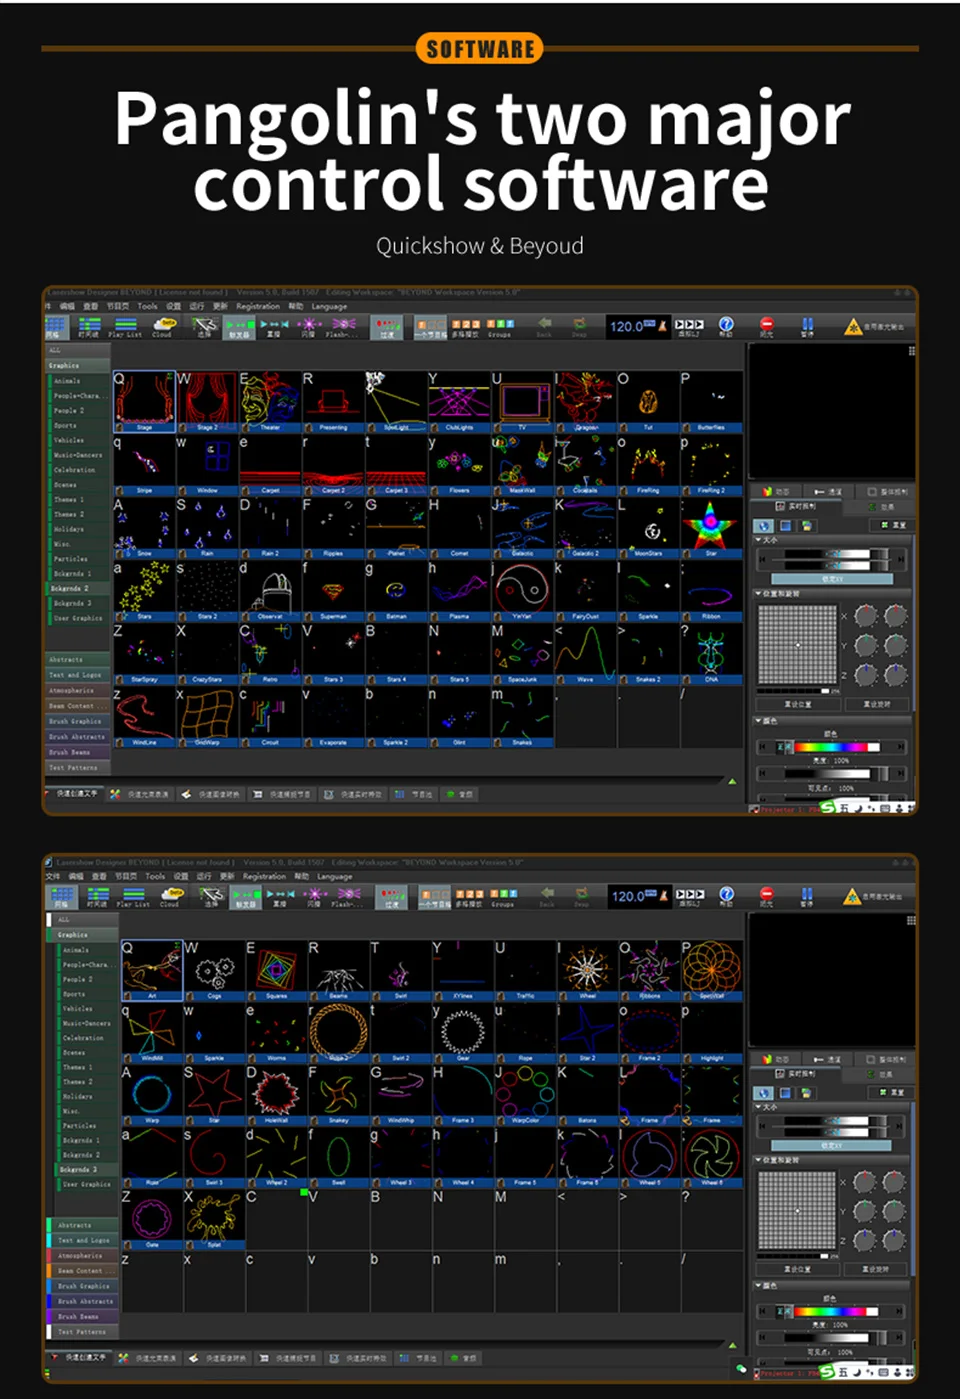Collapse the position and rotation section in the upper right panel

pos(758,593)
